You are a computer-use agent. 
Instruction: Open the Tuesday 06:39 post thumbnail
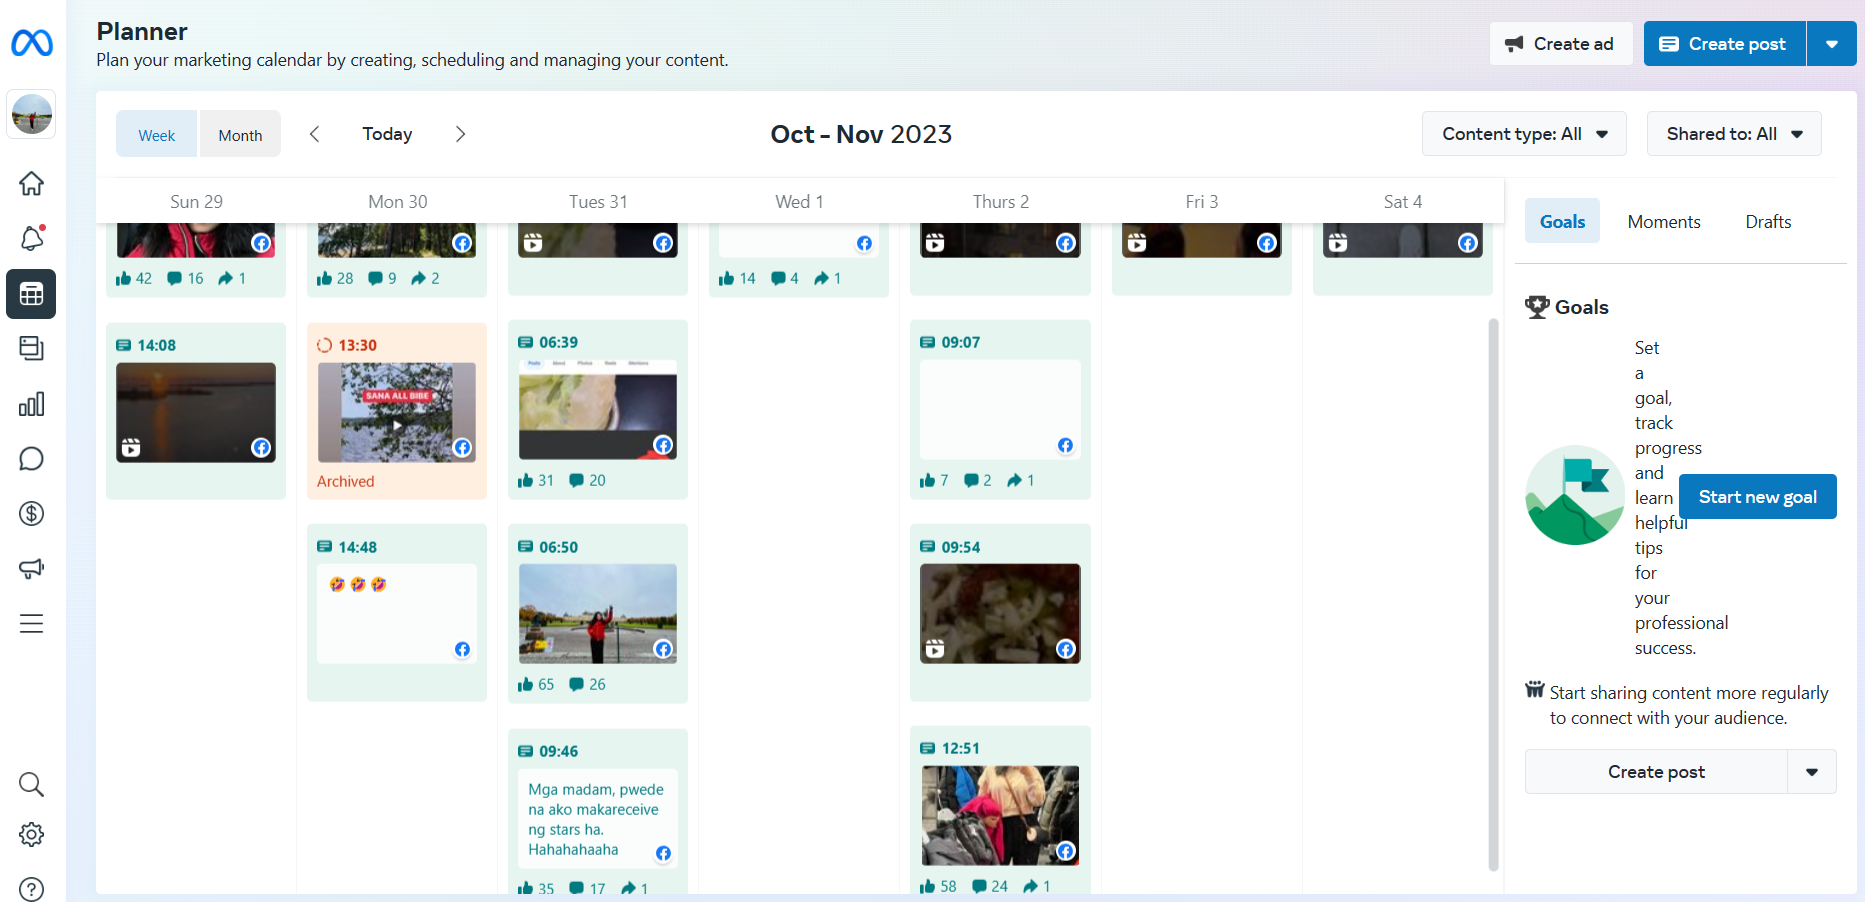598,410
